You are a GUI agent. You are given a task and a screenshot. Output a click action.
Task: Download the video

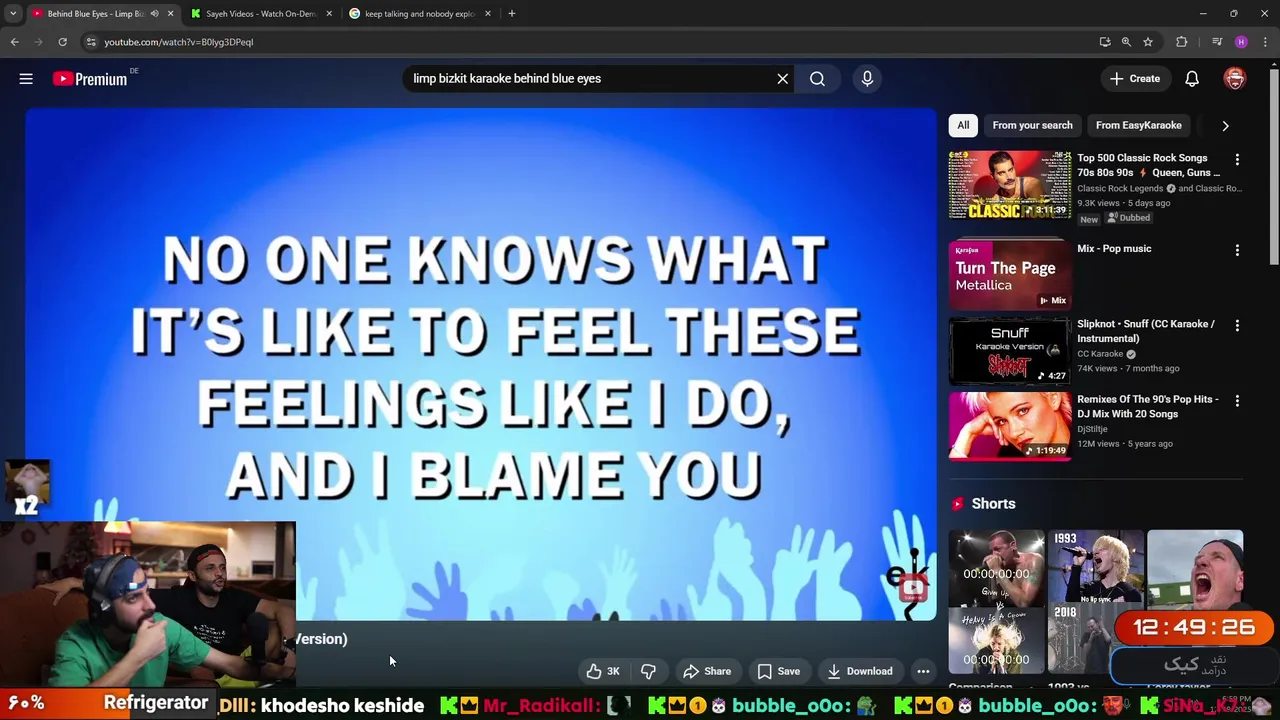click(860, 671)
